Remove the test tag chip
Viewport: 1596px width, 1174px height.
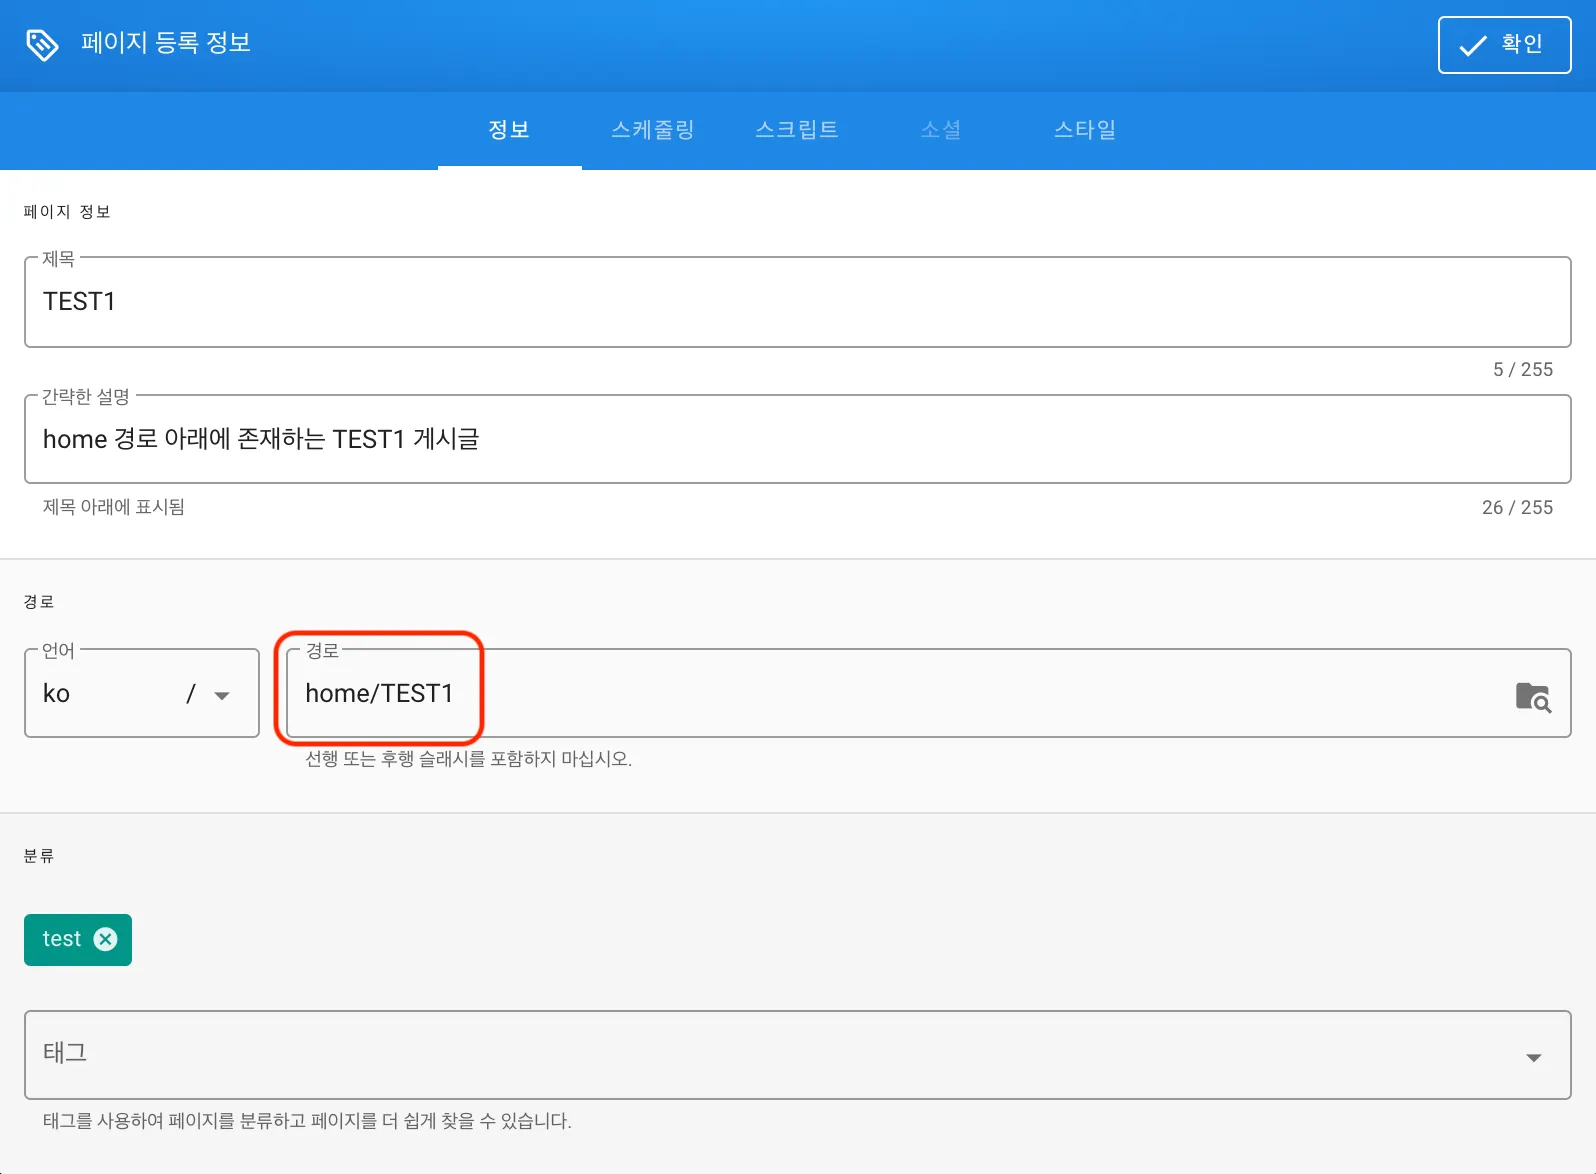(105, 939)
